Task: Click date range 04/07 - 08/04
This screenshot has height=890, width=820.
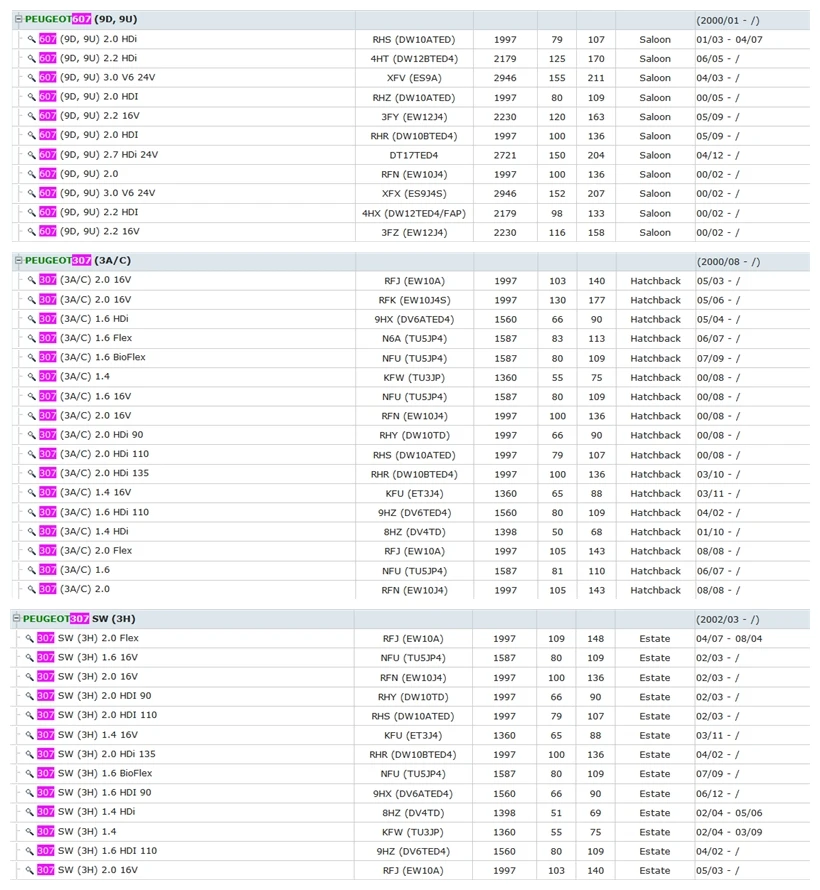Action: 729,639
